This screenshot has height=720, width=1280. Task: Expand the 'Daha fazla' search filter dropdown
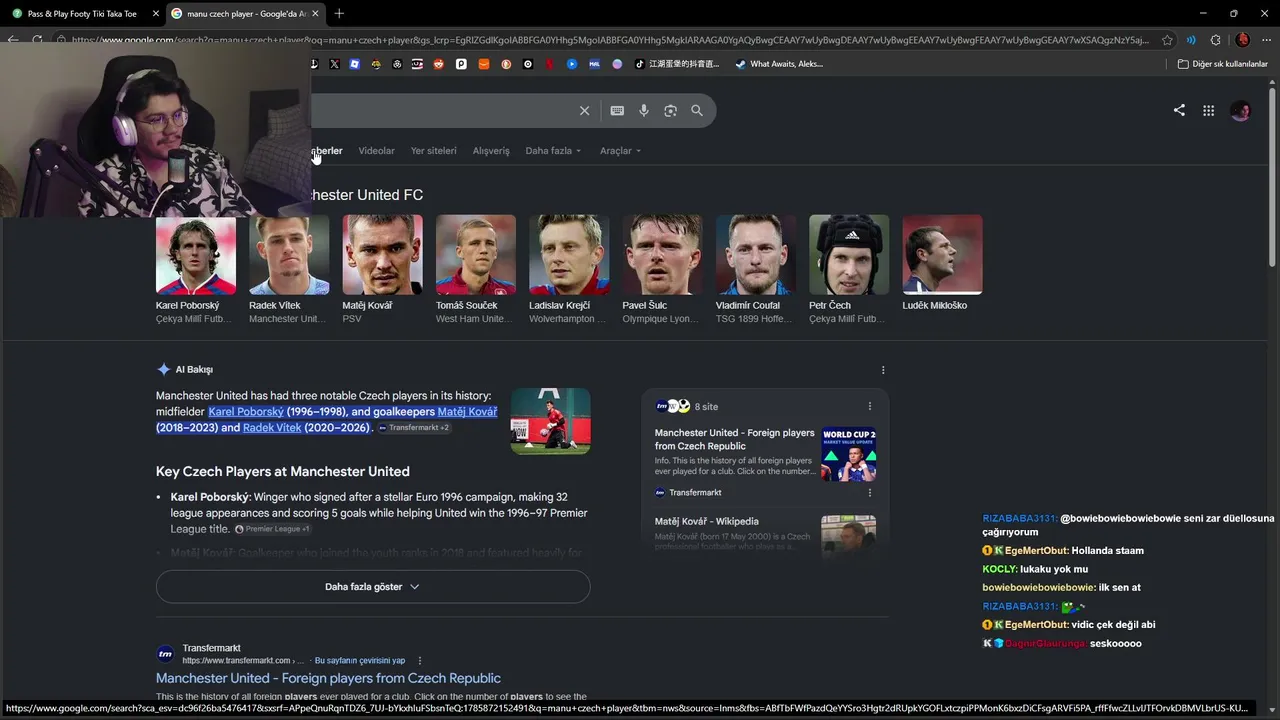(x=553, y=151)
